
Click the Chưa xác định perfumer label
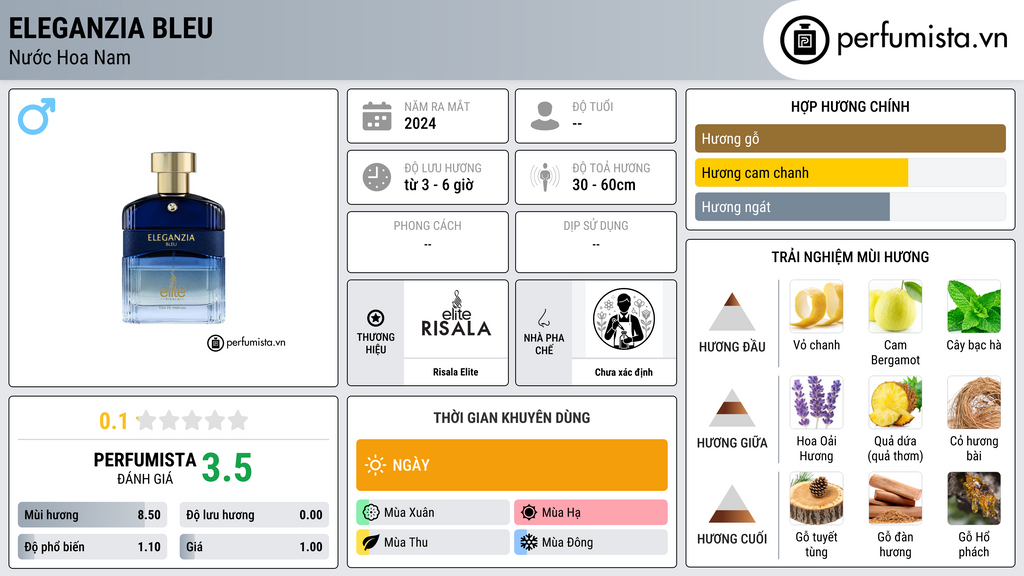624,372
